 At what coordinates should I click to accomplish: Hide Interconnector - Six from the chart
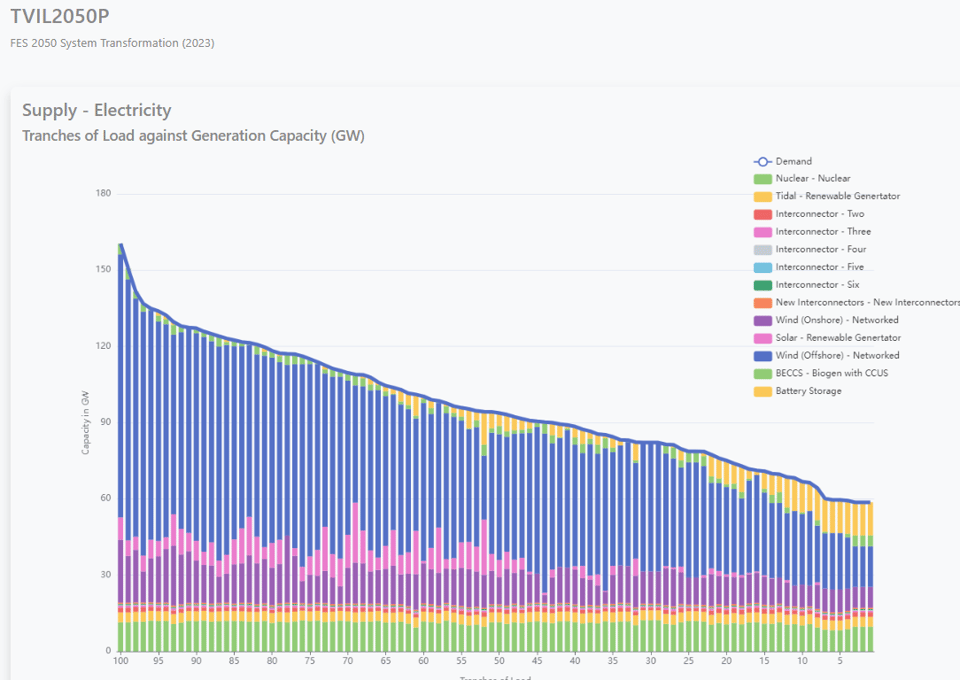tap(806, 285)
